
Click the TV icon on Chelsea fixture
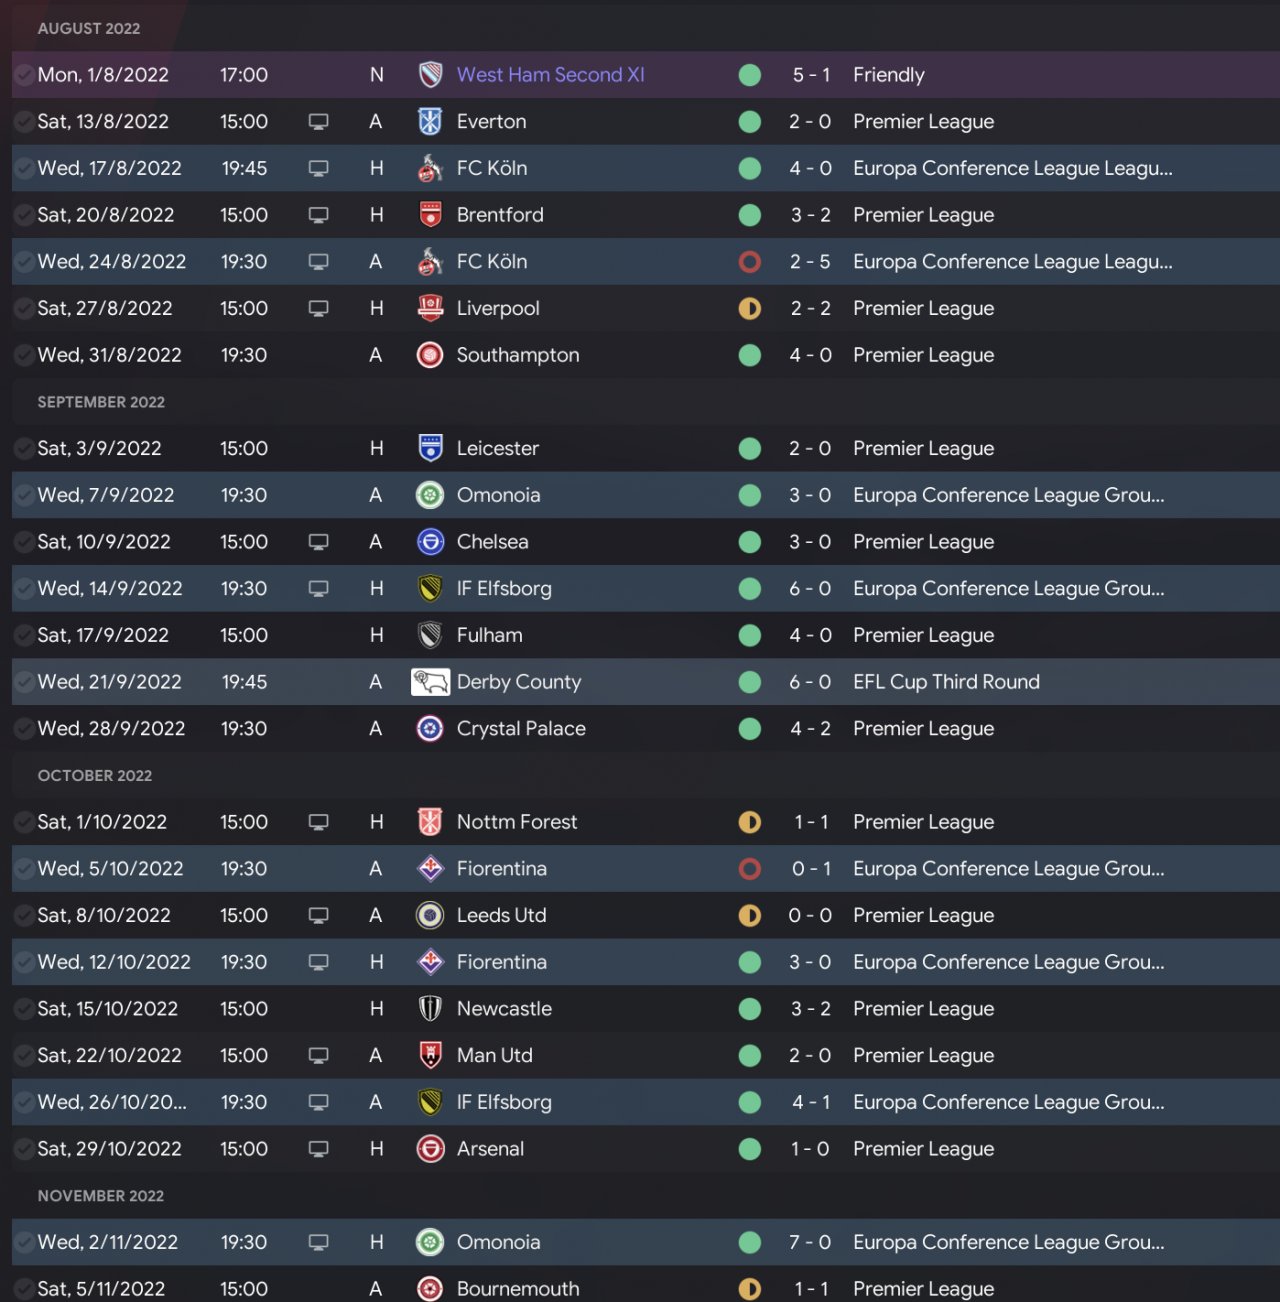319,542
